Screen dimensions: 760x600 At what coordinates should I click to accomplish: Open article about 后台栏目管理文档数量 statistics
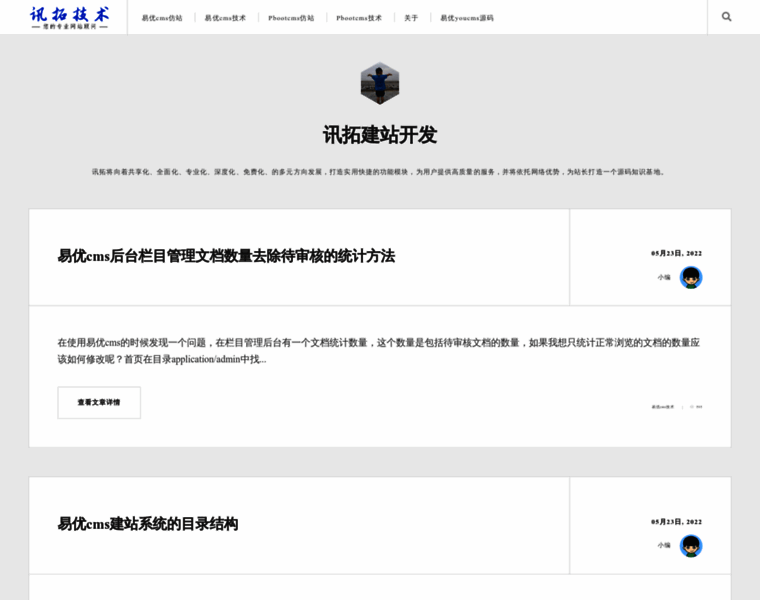(226, 256)
